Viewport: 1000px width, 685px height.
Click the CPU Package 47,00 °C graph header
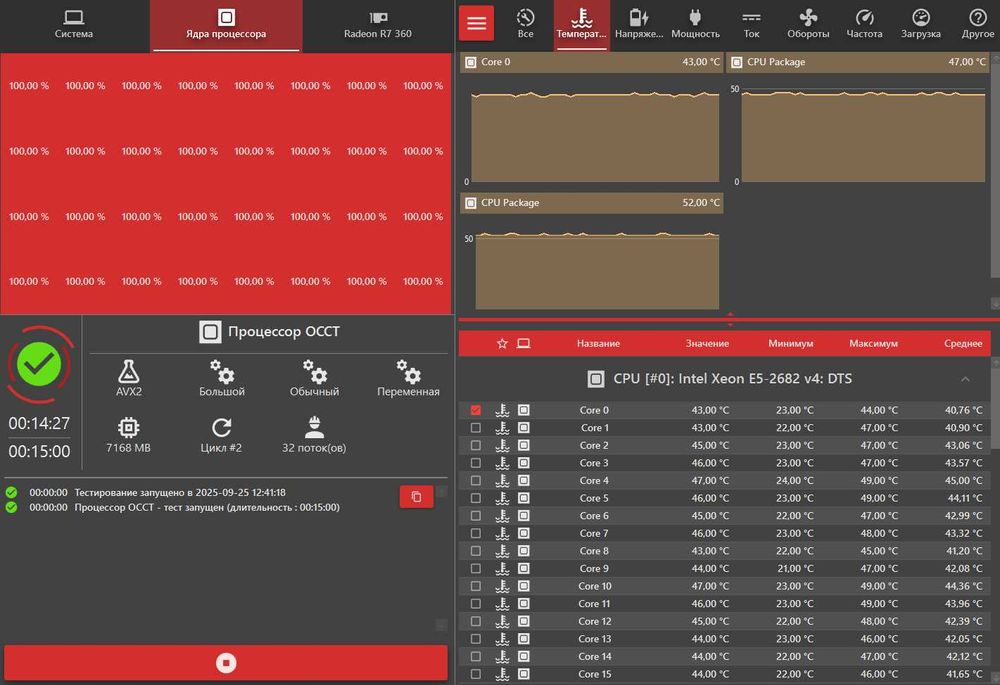click(858, 62)
